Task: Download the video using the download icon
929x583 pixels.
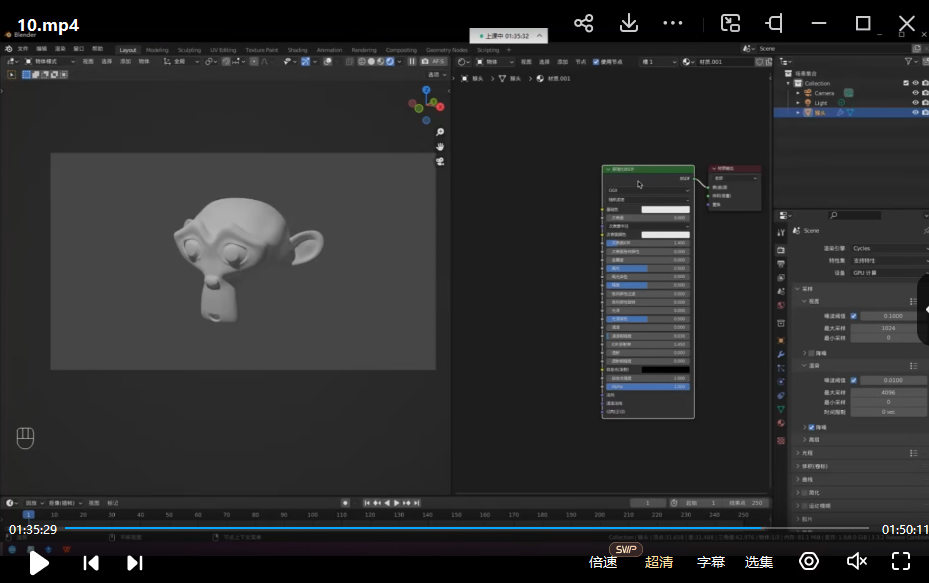Action: [x=629, y=23]
